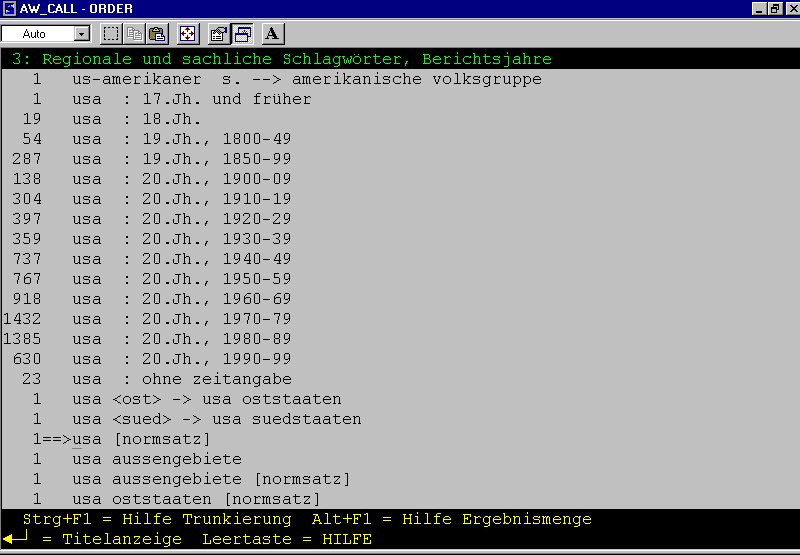Open the Properties toolbar icon
The height and width of the screenshot is (555, 800).
coord(219,34)
